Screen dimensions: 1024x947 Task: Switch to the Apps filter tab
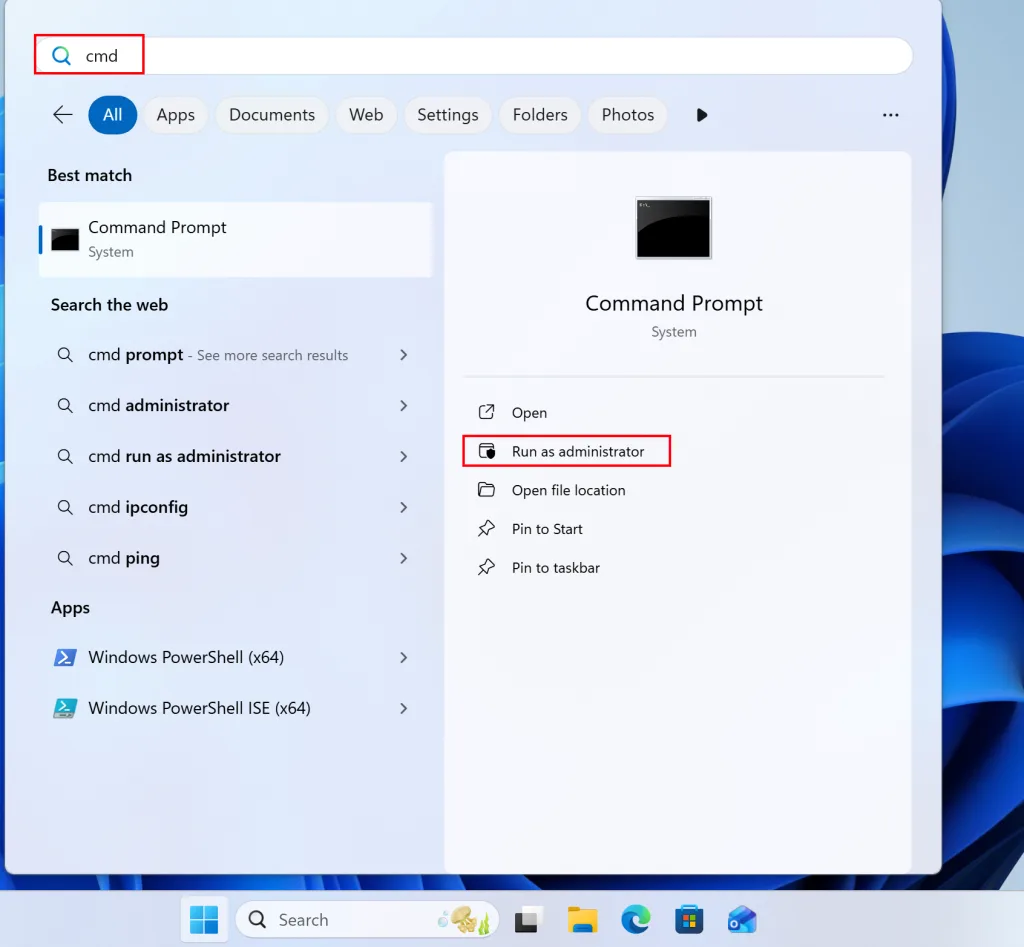pos(175,114)
